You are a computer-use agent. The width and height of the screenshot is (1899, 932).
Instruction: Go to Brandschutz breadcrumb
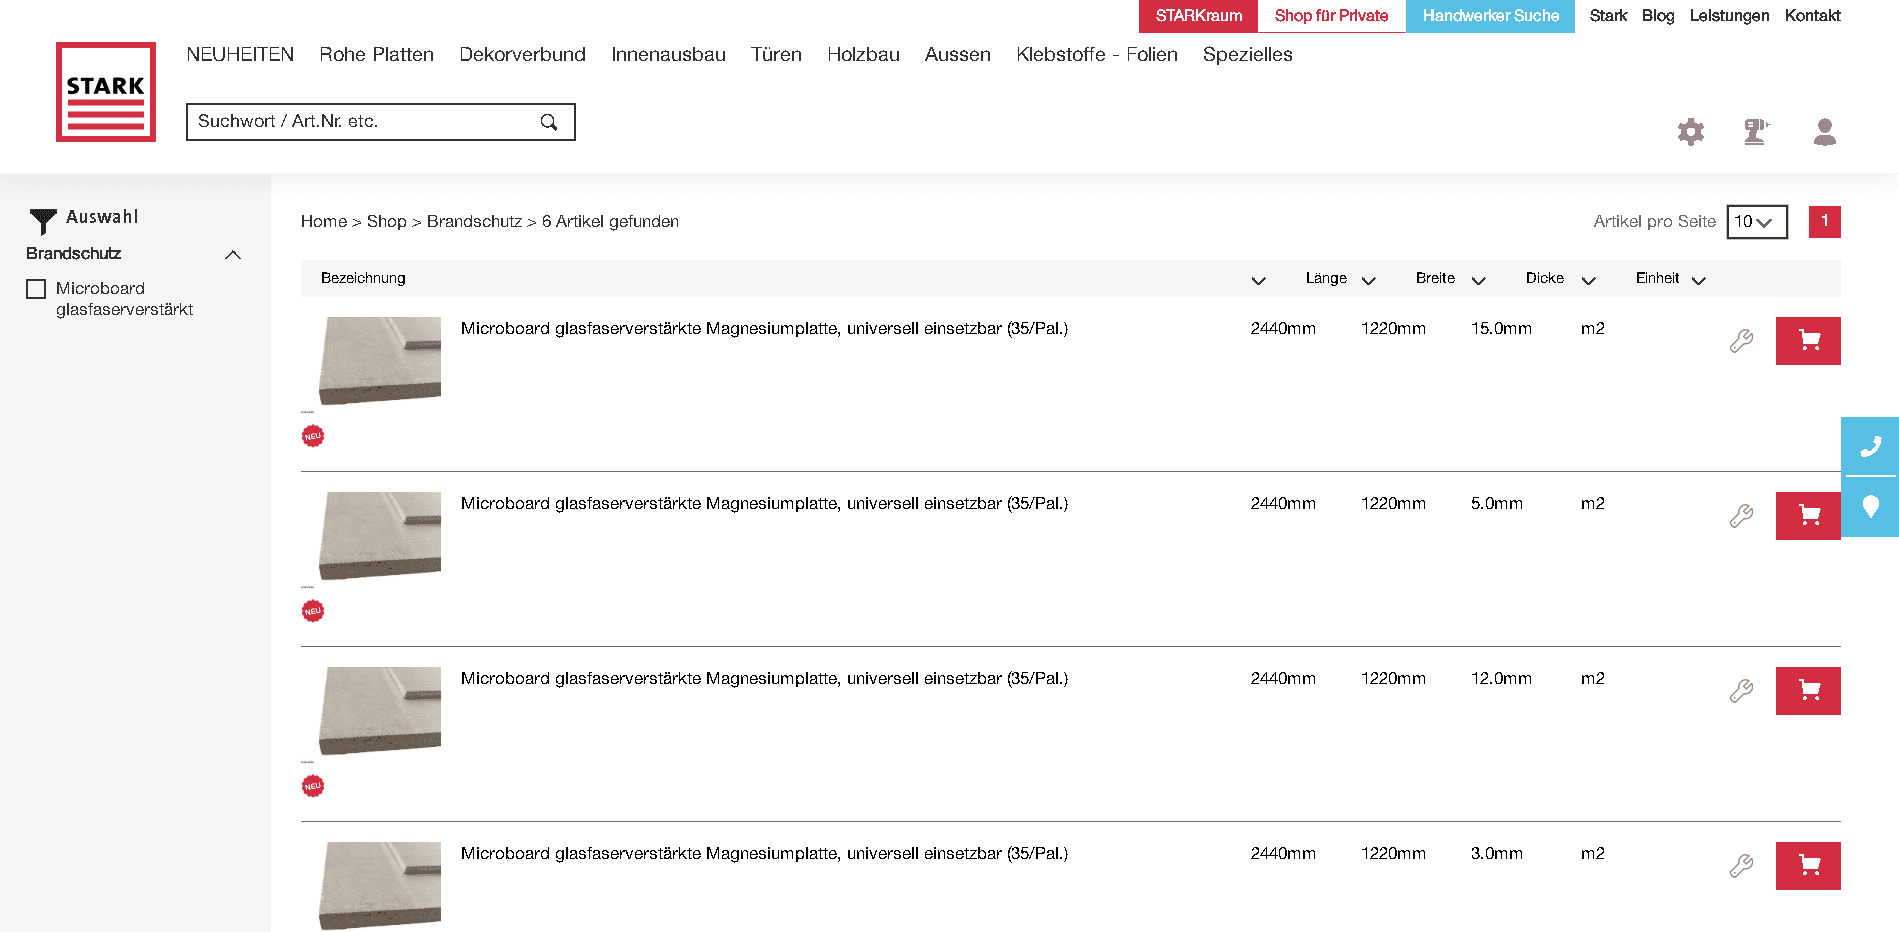click(474, 222)
